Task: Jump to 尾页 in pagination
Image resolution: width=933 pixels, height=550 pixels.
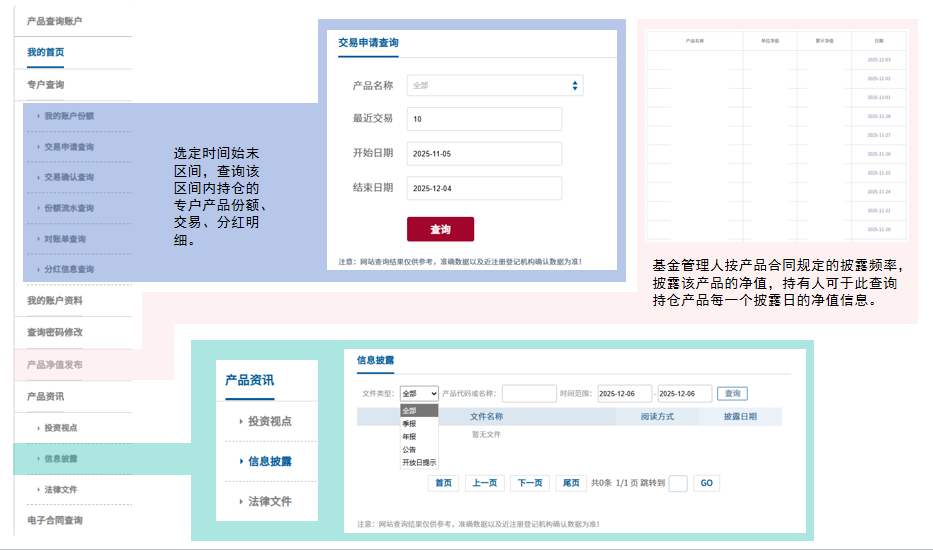Action: tap(571, 483)
